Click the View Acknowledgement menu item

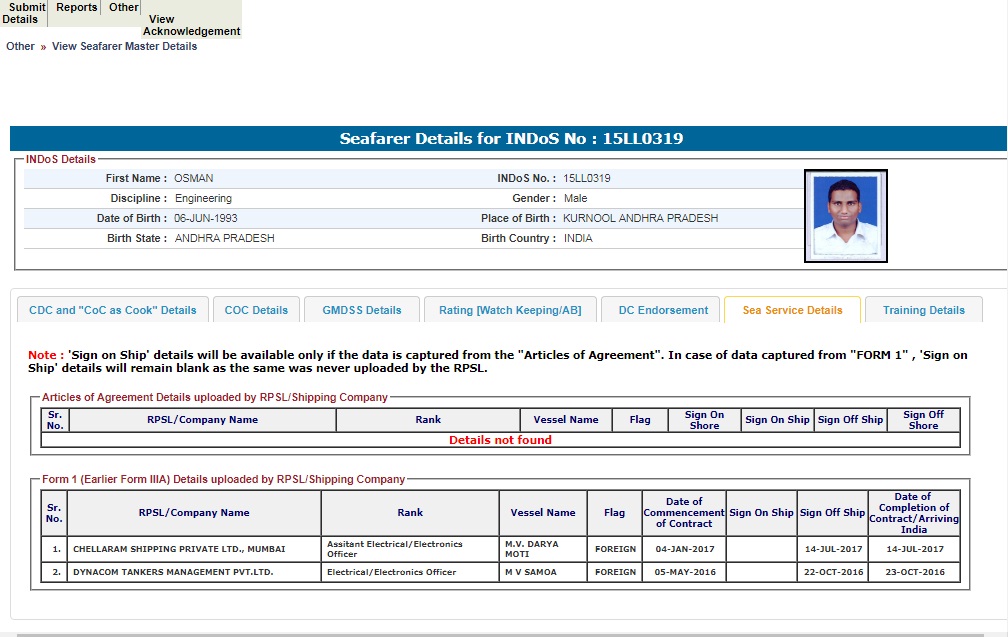pos(191,25)
